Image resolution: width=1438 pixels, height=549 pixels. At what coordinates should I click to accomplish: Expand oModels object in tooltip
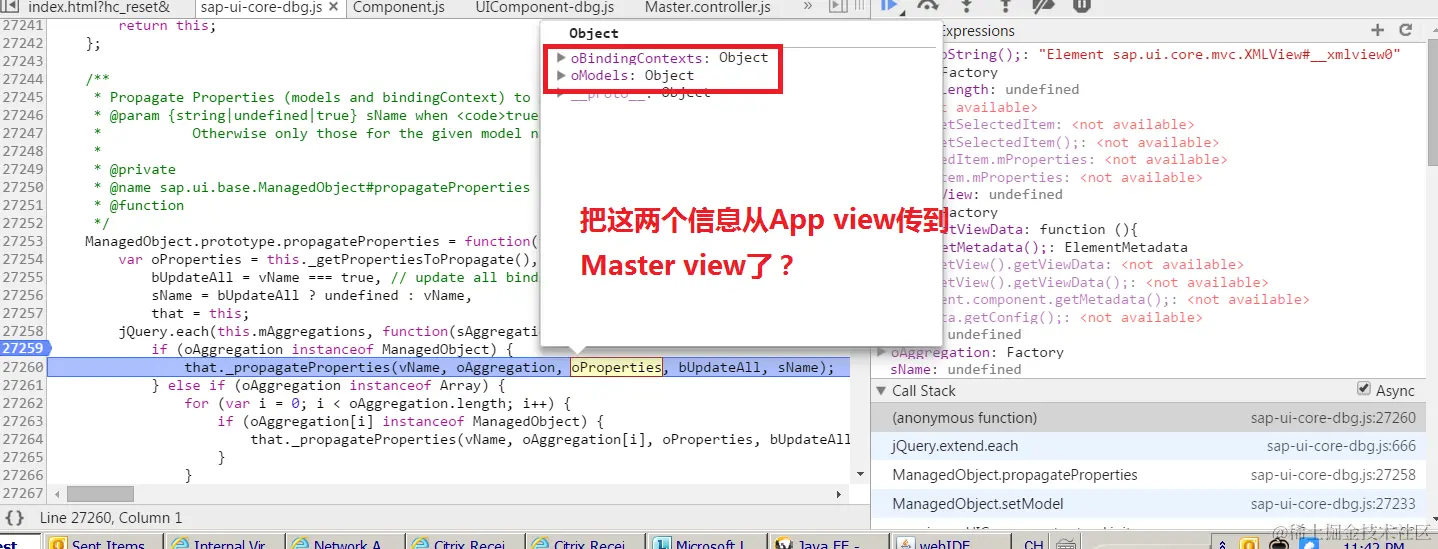[562, 75]
